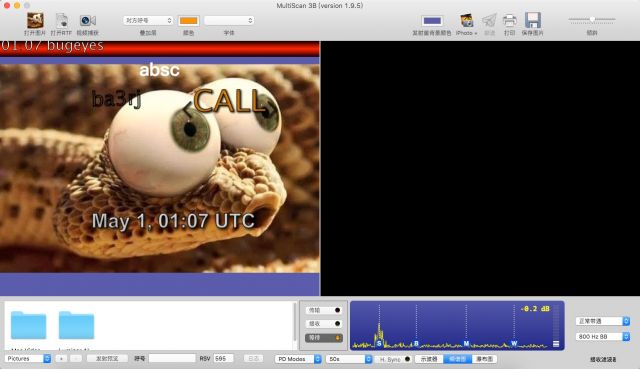640x369 pixels.
Task: Open the Pictures folder dropdown
Action: pyautogui.click(x=28, y=358)
